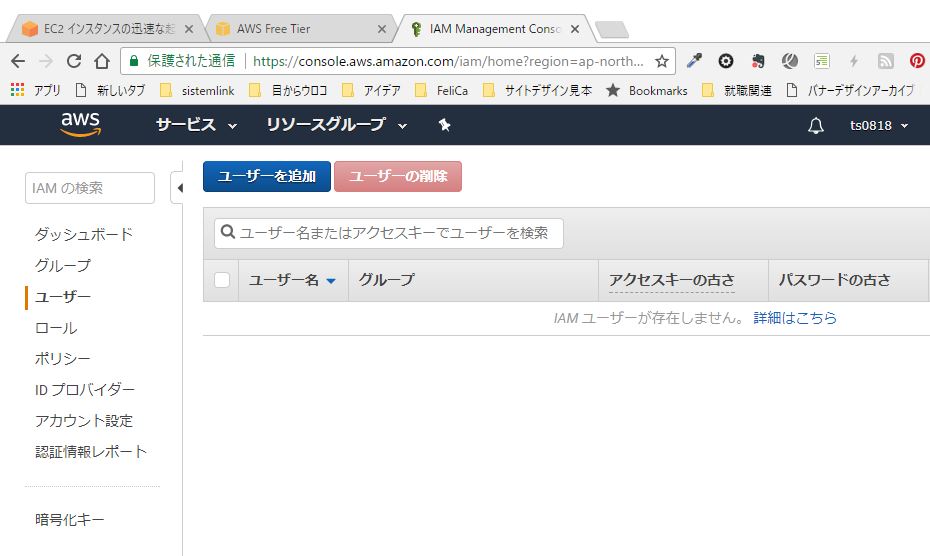Open the 目からウロコ bookmark folder
This screenshot has width=930, height=556.
(288, 90)
